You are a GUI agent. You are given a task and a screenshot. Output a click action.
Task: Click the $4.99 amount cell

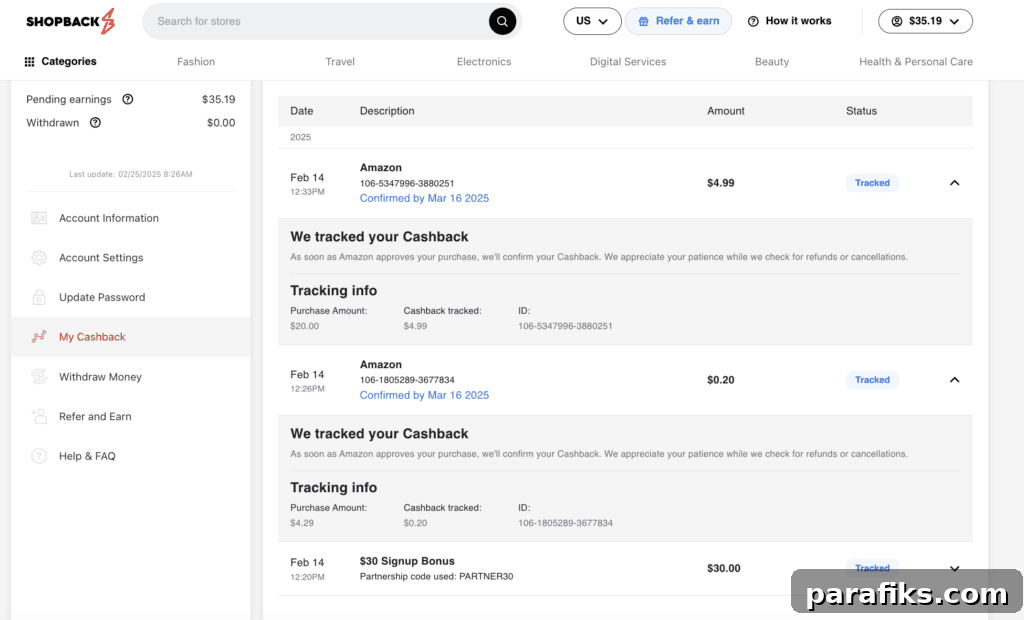(x=720, y=183)
